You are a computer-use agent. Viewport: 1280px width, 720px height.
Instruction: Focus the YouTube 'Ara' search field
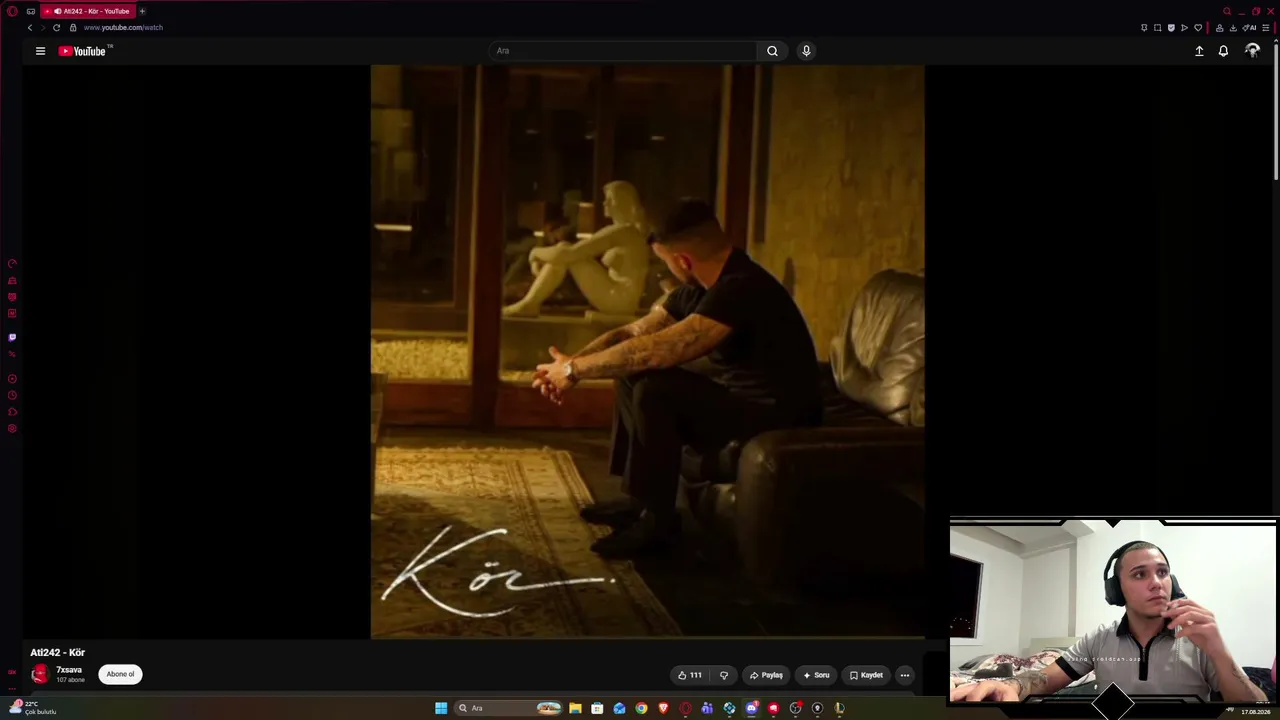625,51
